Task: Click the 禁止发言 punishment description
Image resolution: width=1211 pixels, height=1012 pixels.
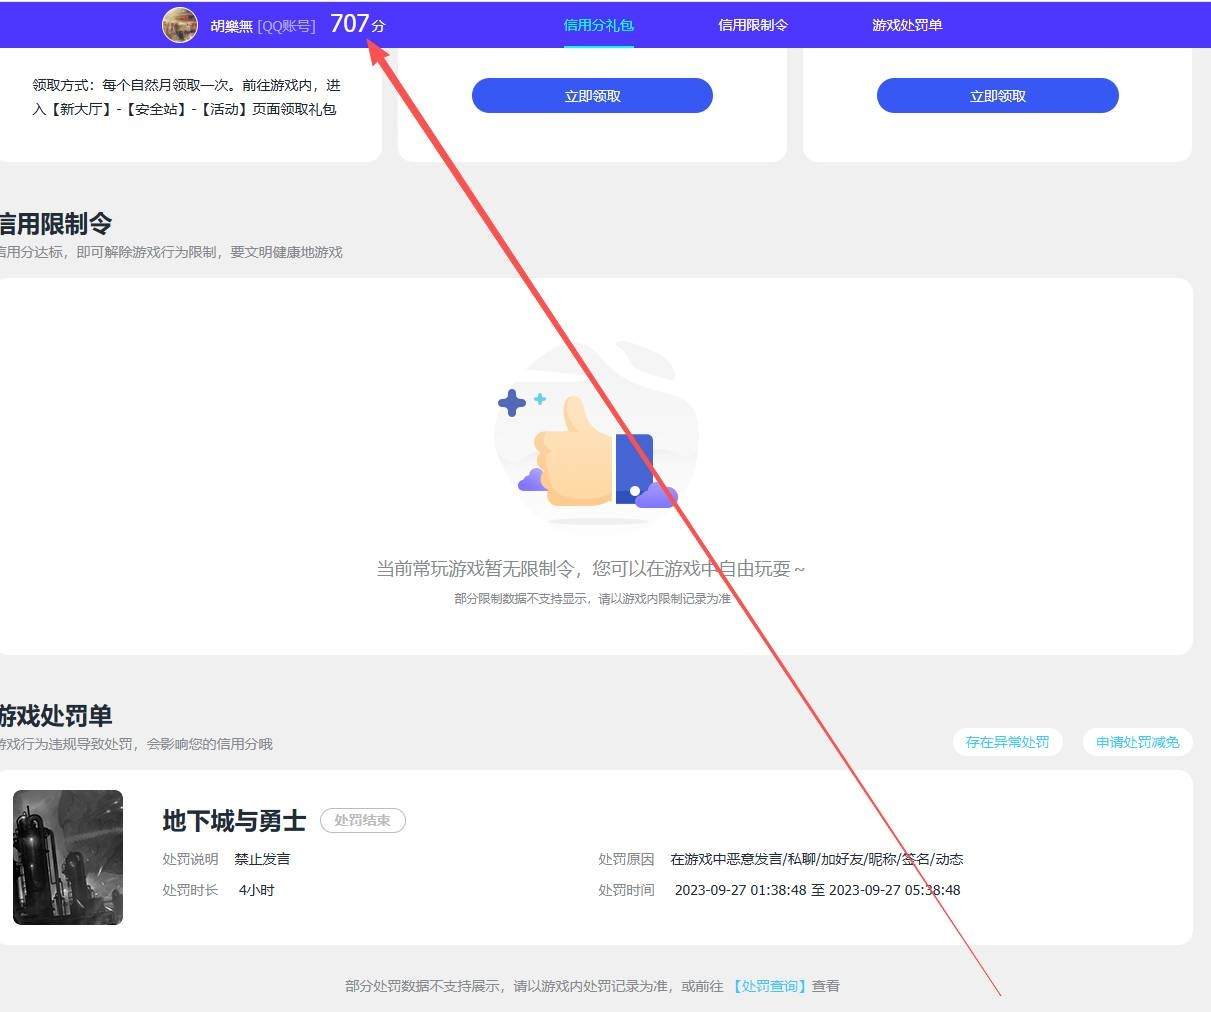Action: tap(262, 859)
